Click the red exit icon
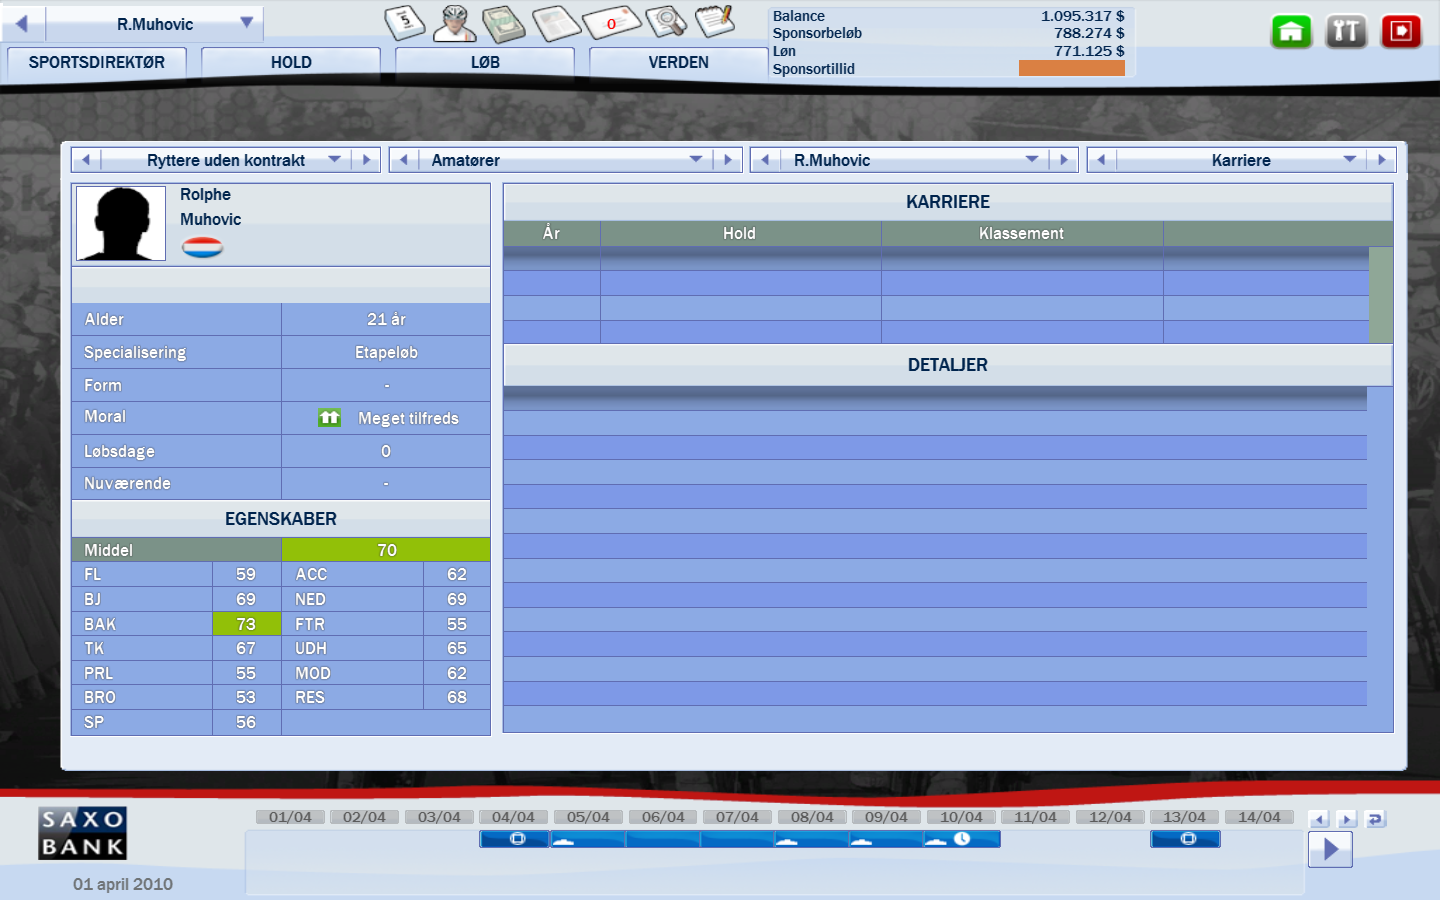Viewport: 1440px width, 900px height. [x=1401, y=32]
